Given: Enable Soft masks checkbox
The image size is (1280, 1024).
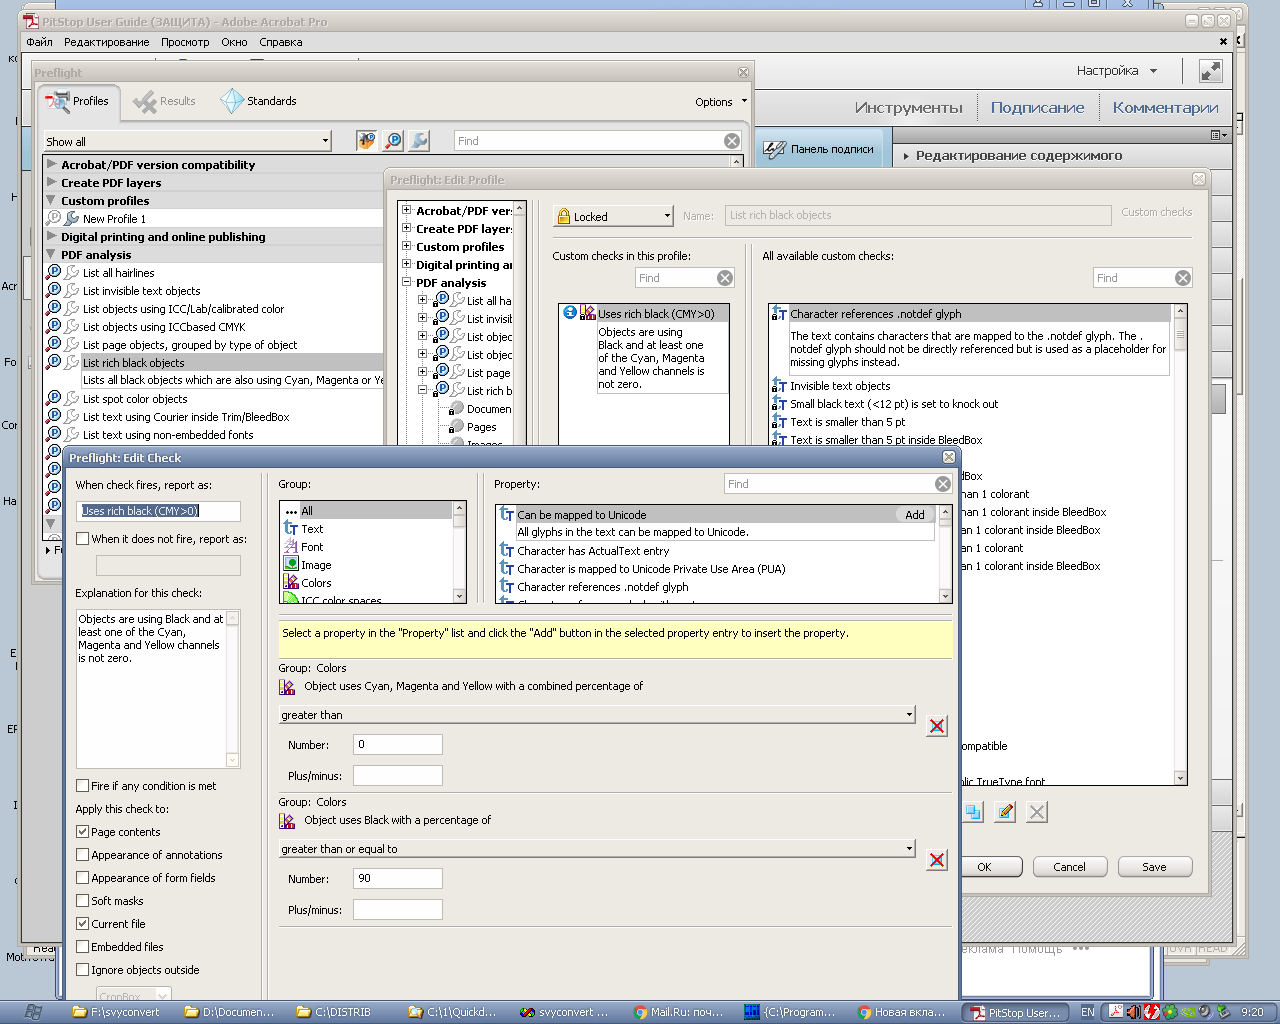Looking at the screenshot, I should (83, 901).
